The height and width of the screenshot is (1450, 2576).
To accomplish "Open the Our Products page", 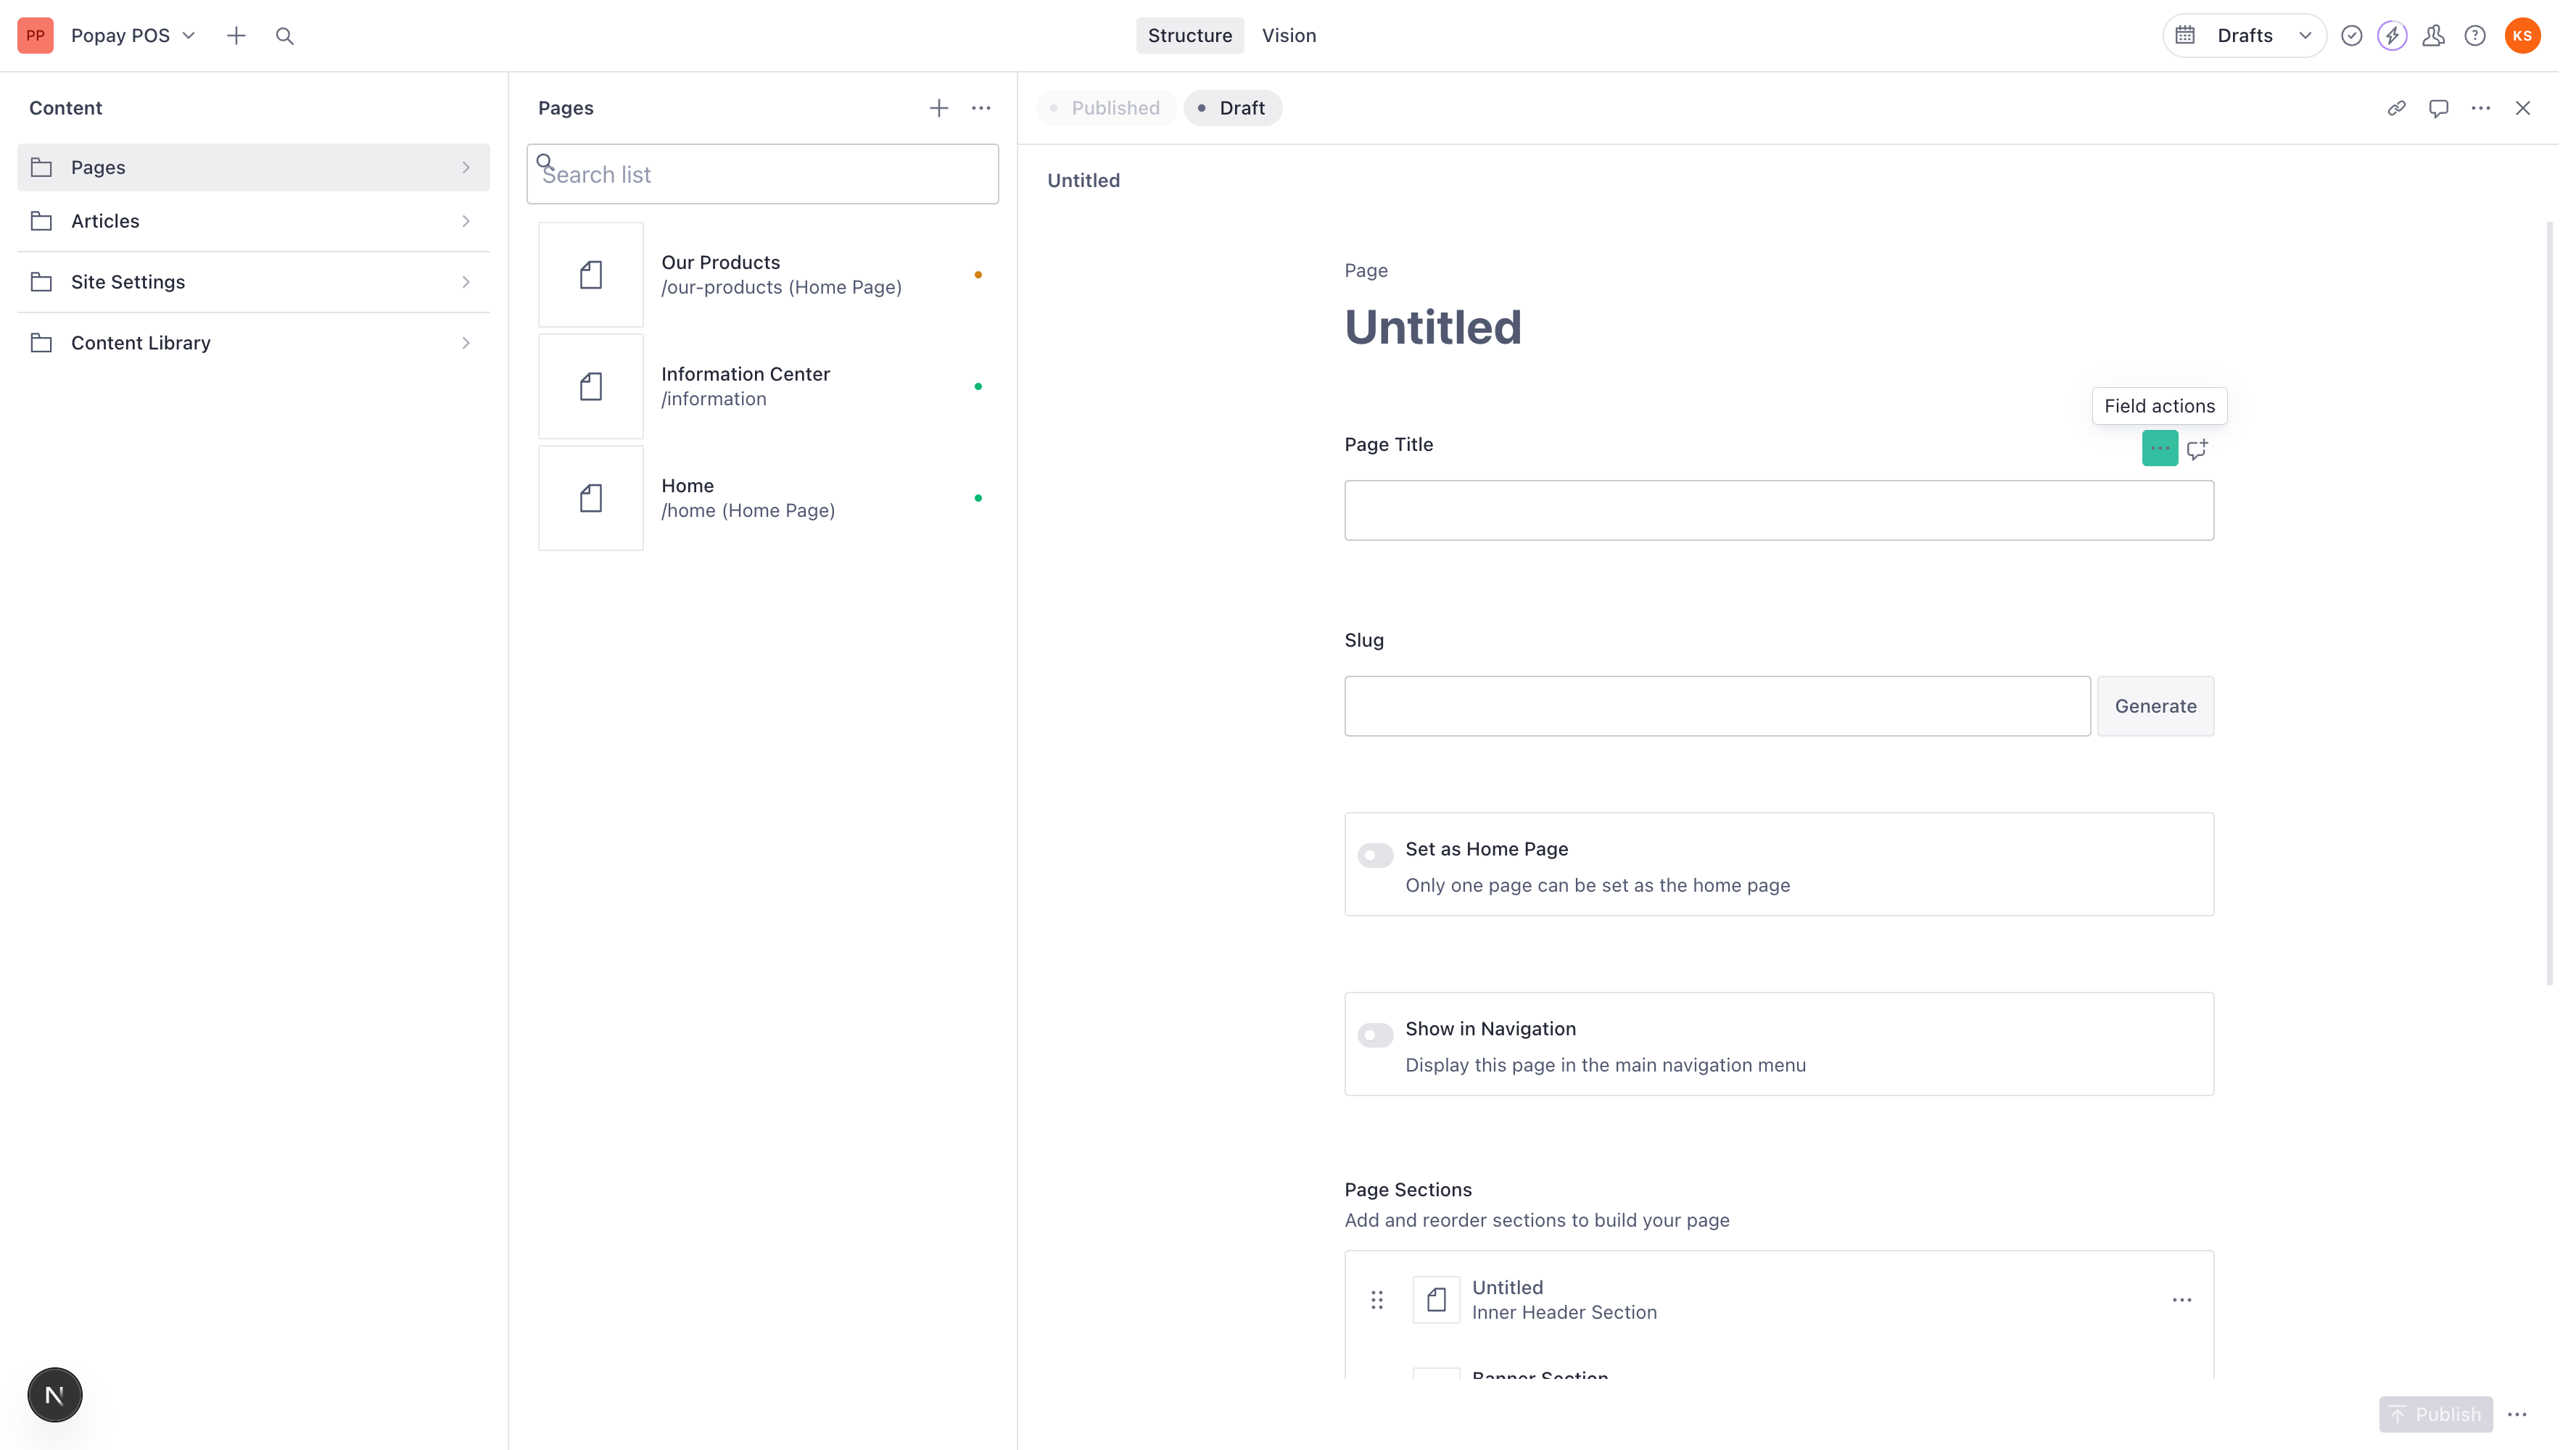I will pyautogui.click(x=763, y=274).
